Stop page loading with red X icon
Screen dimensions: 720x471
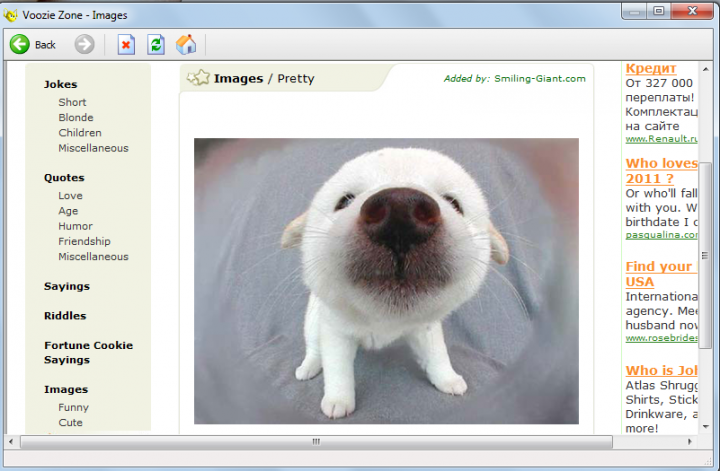click(x=126, y=44)
